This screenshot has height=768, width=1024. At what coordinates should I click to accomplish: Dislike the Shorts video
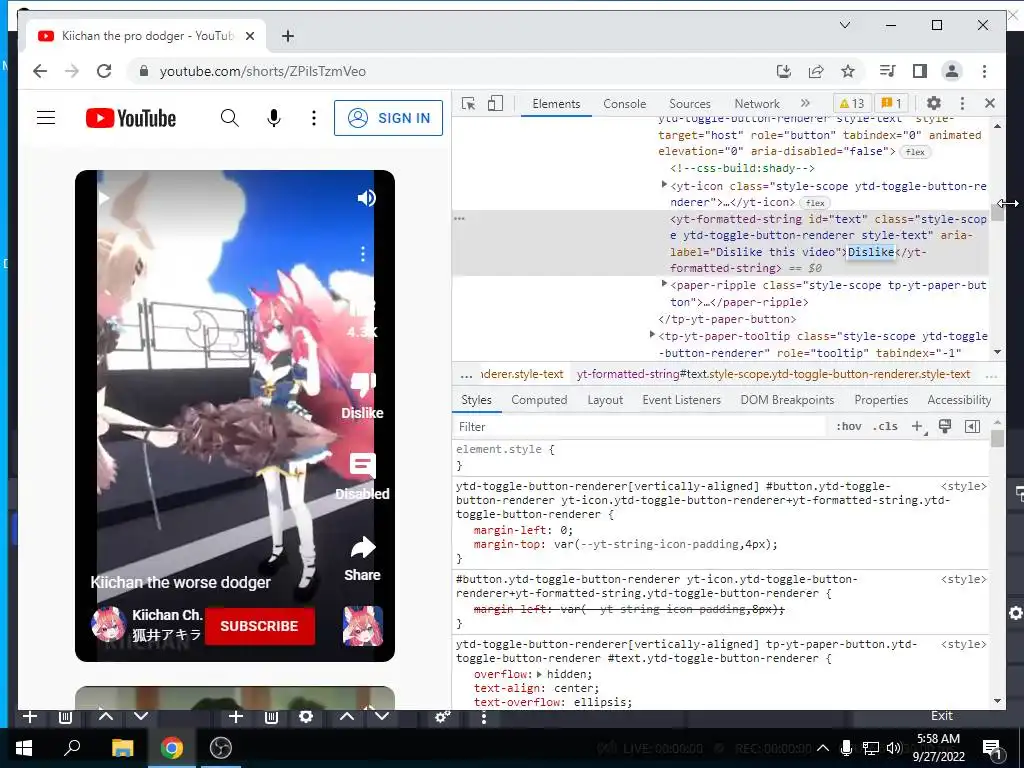point(362,395)
